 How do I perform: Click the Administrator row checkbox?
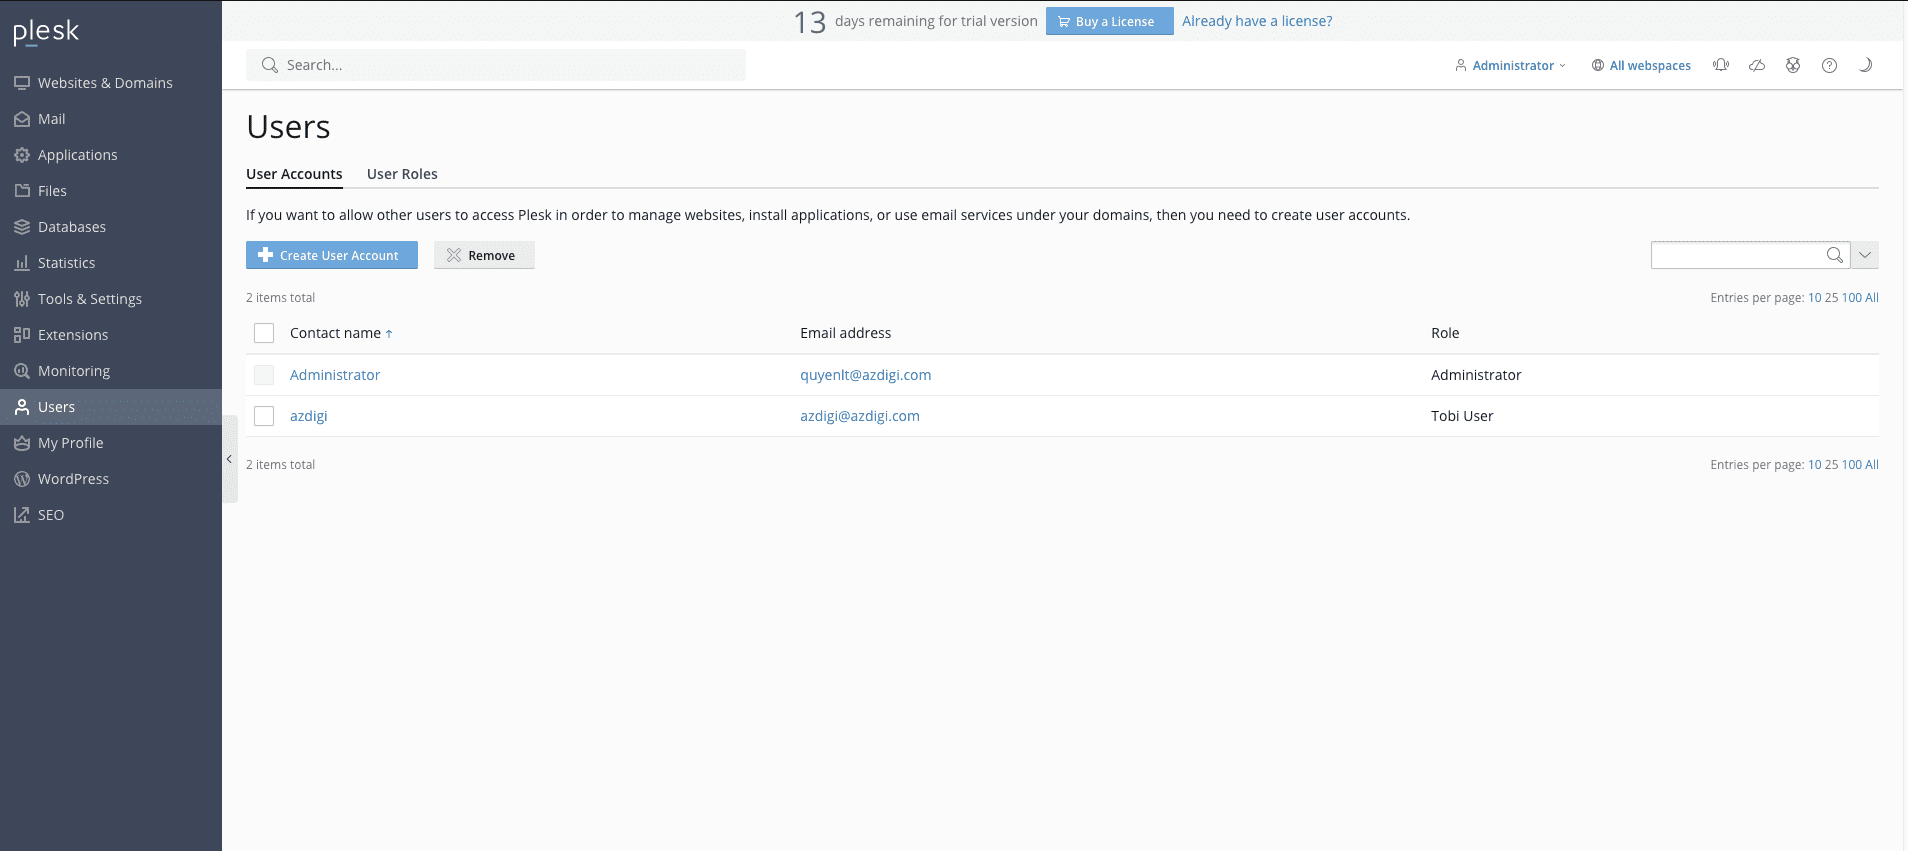pos(264,375)
